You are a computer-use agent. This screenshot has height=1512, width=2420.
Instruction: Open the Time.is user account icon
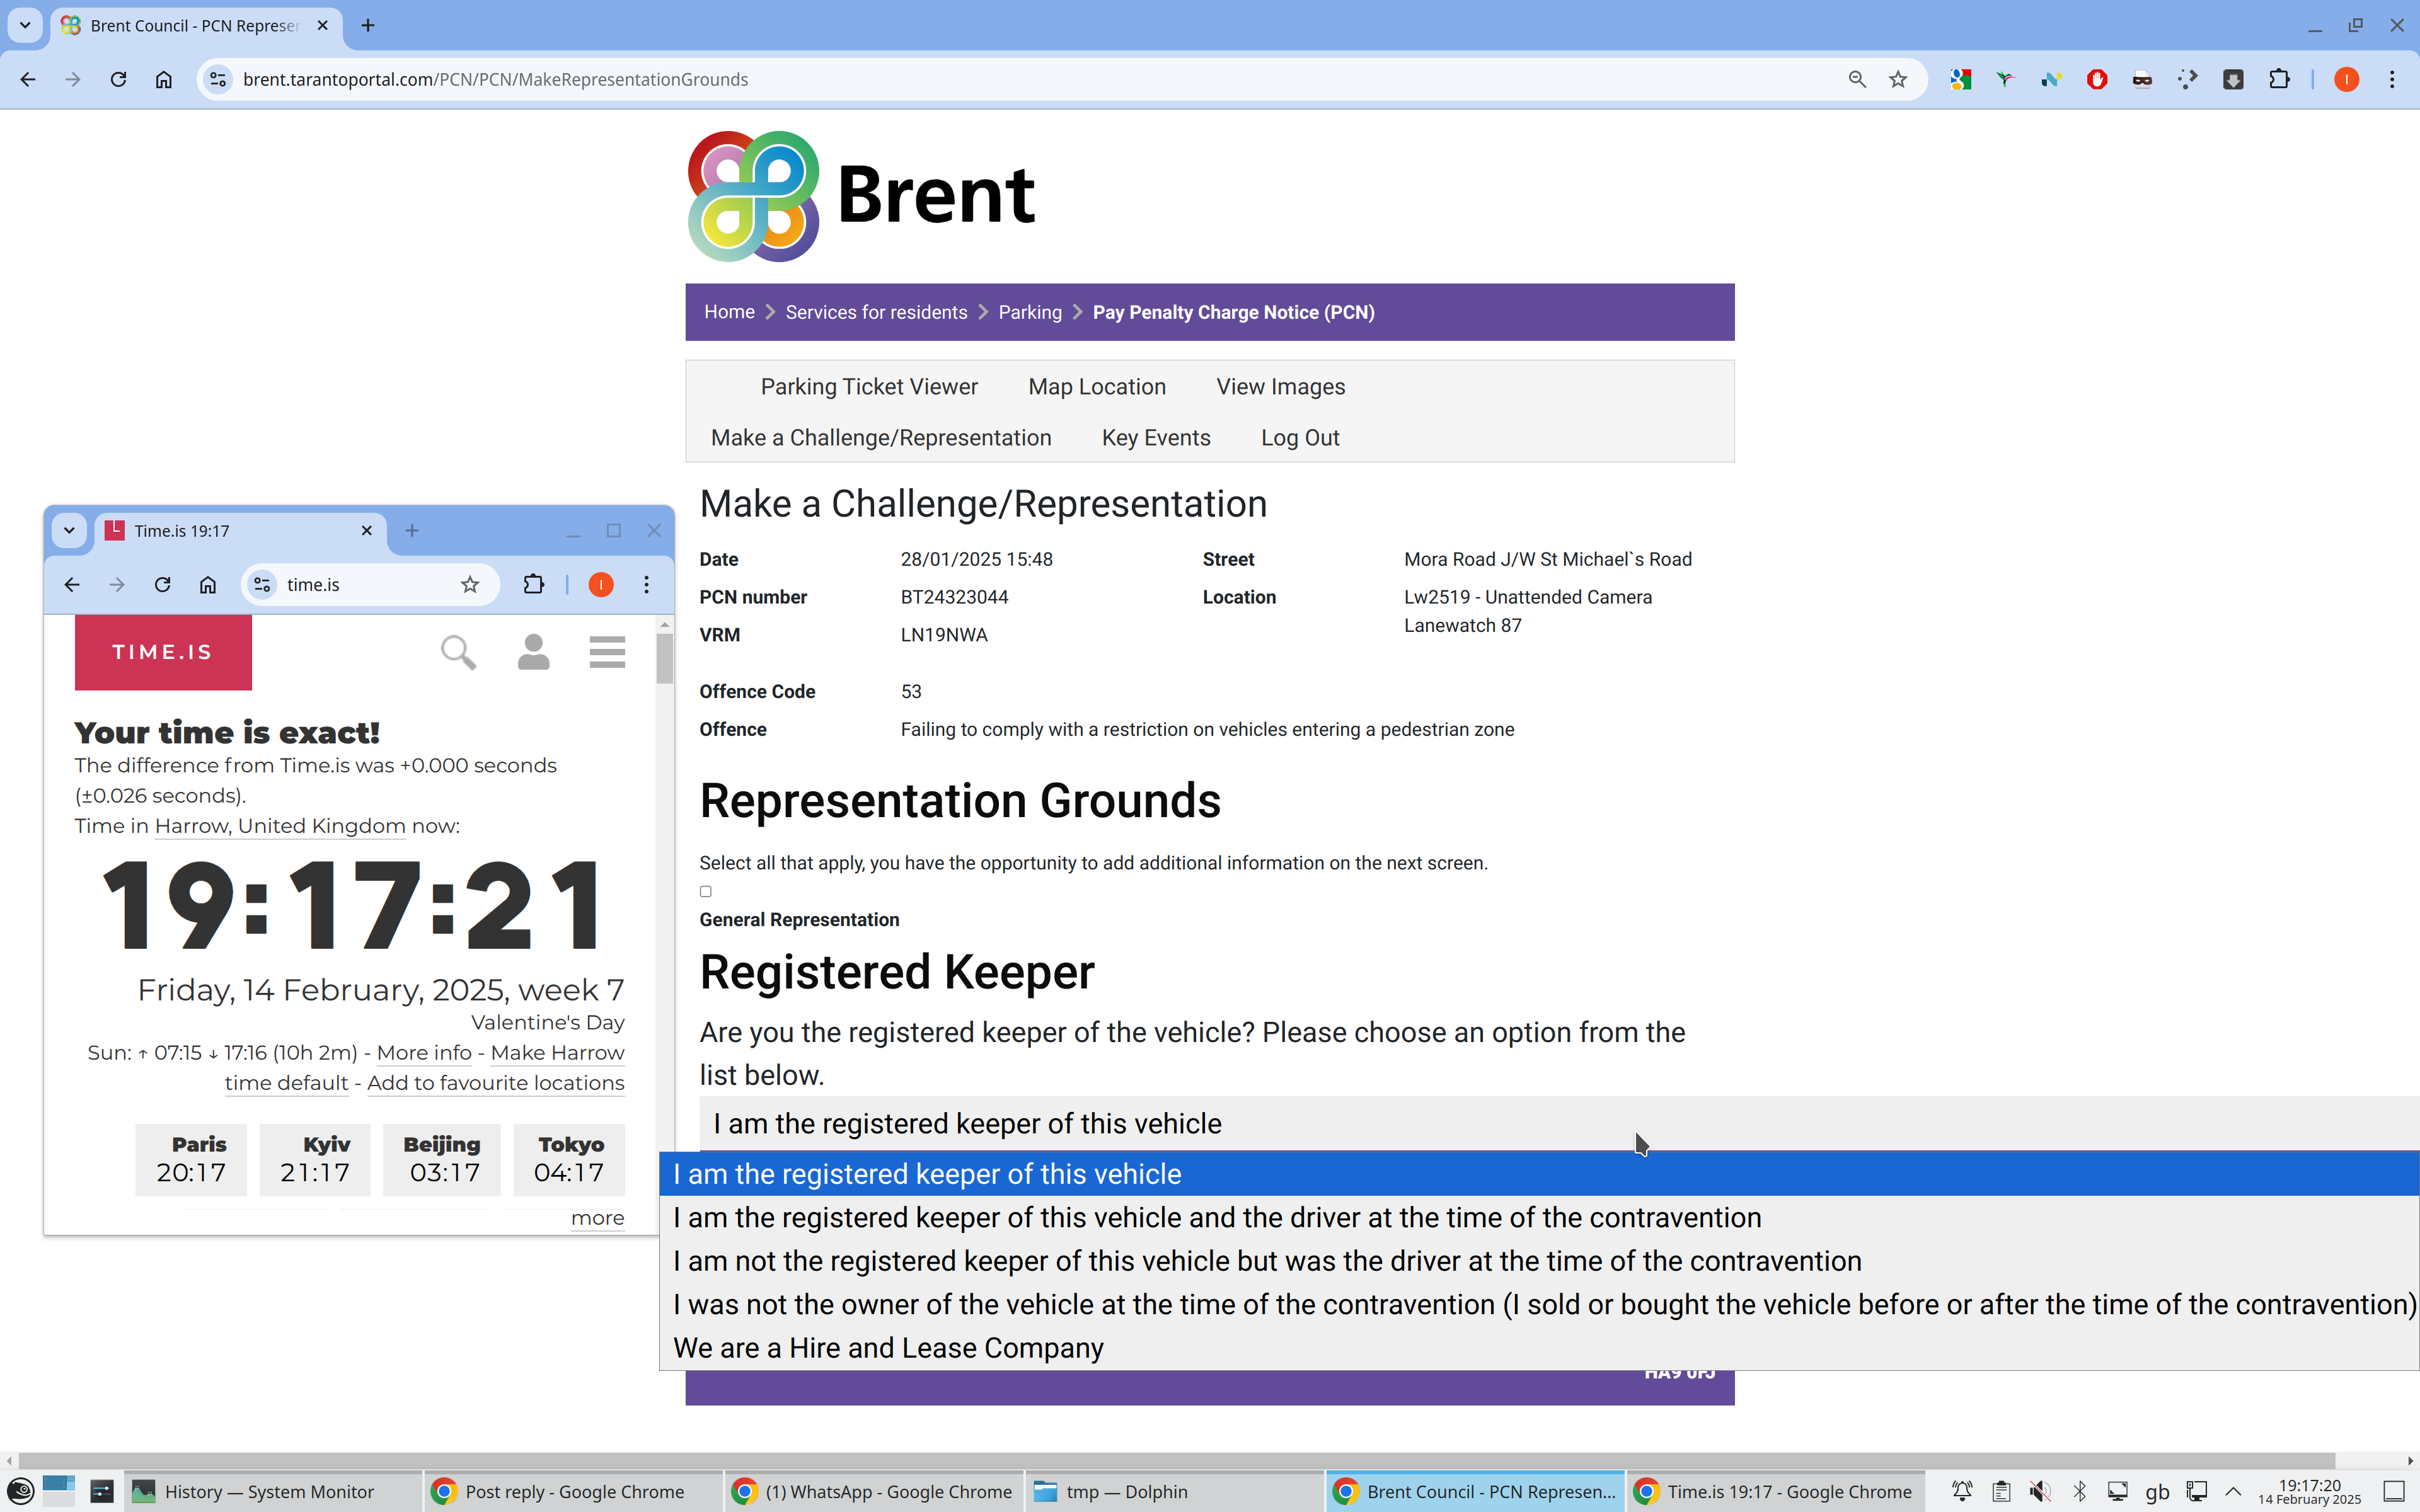tap(533, 652)
